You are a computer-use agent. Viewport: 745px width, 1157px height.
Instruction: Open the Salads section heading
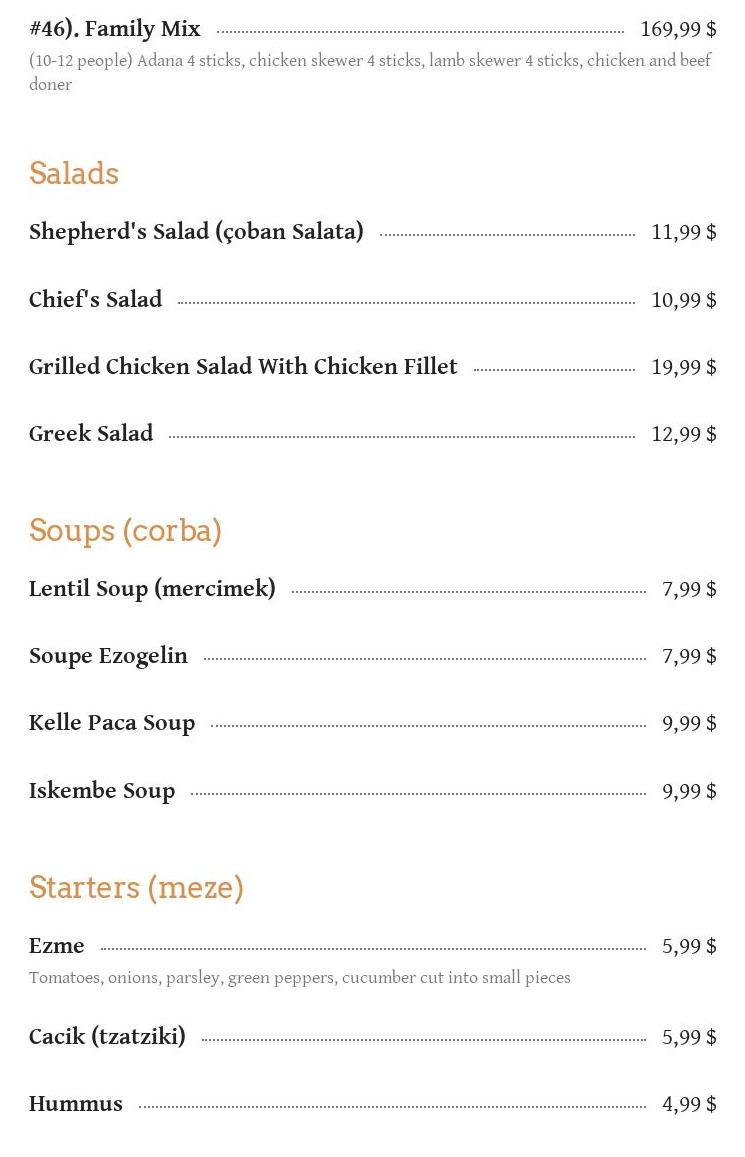pos(74,173)
